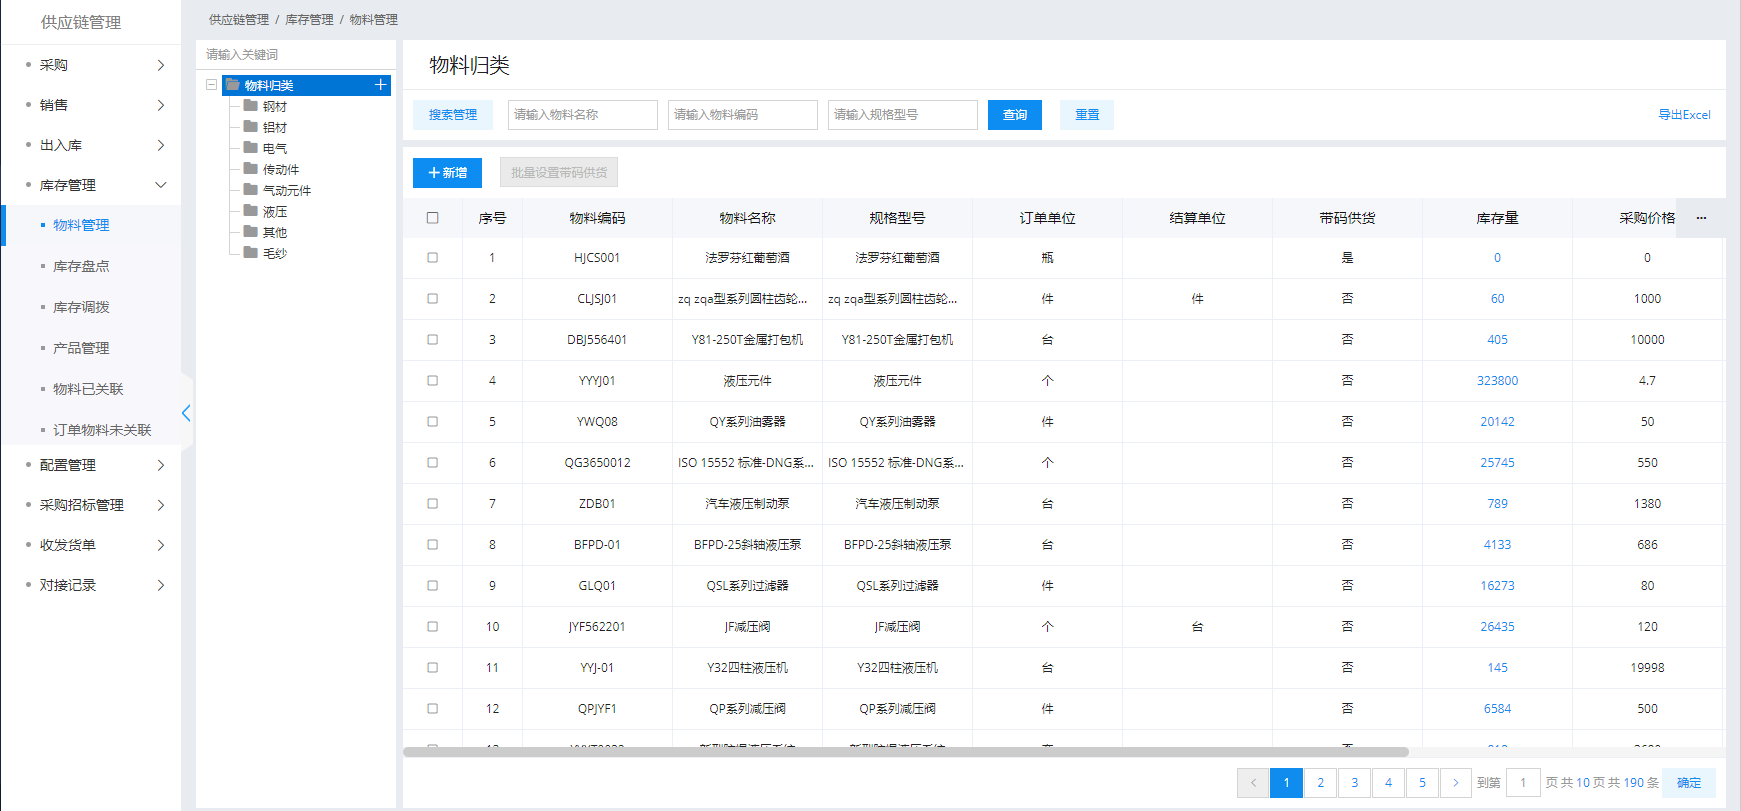Click the horizontal scrollbar below the table
This screenshot has width=1741, height=811.
pyautogui.click(x=905, y=752)
